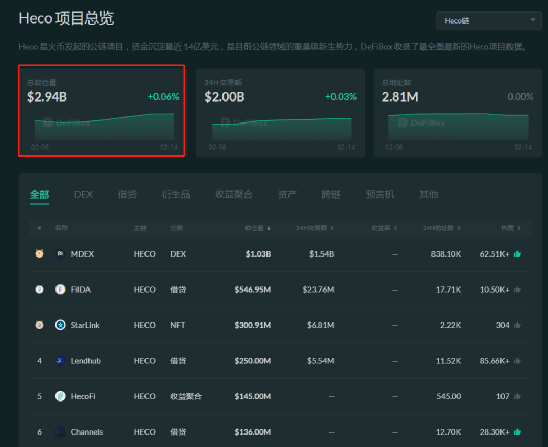
Task: Switch to the 收益聚合 tab
Action: point(234,194)
